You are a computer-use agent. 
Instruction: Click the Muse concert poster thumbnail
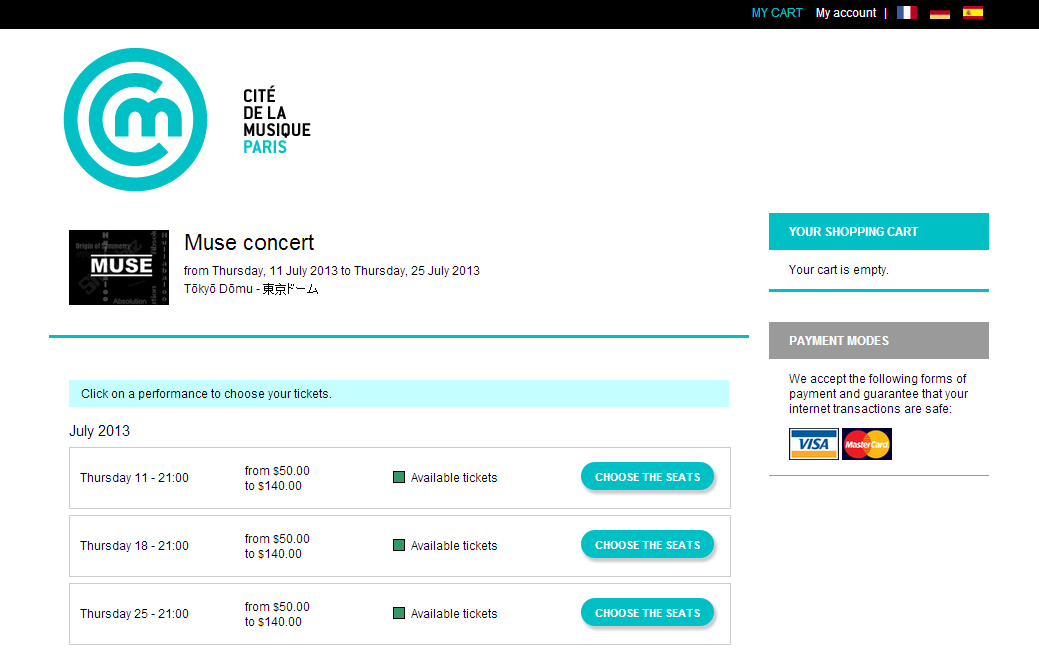(119, 268)
